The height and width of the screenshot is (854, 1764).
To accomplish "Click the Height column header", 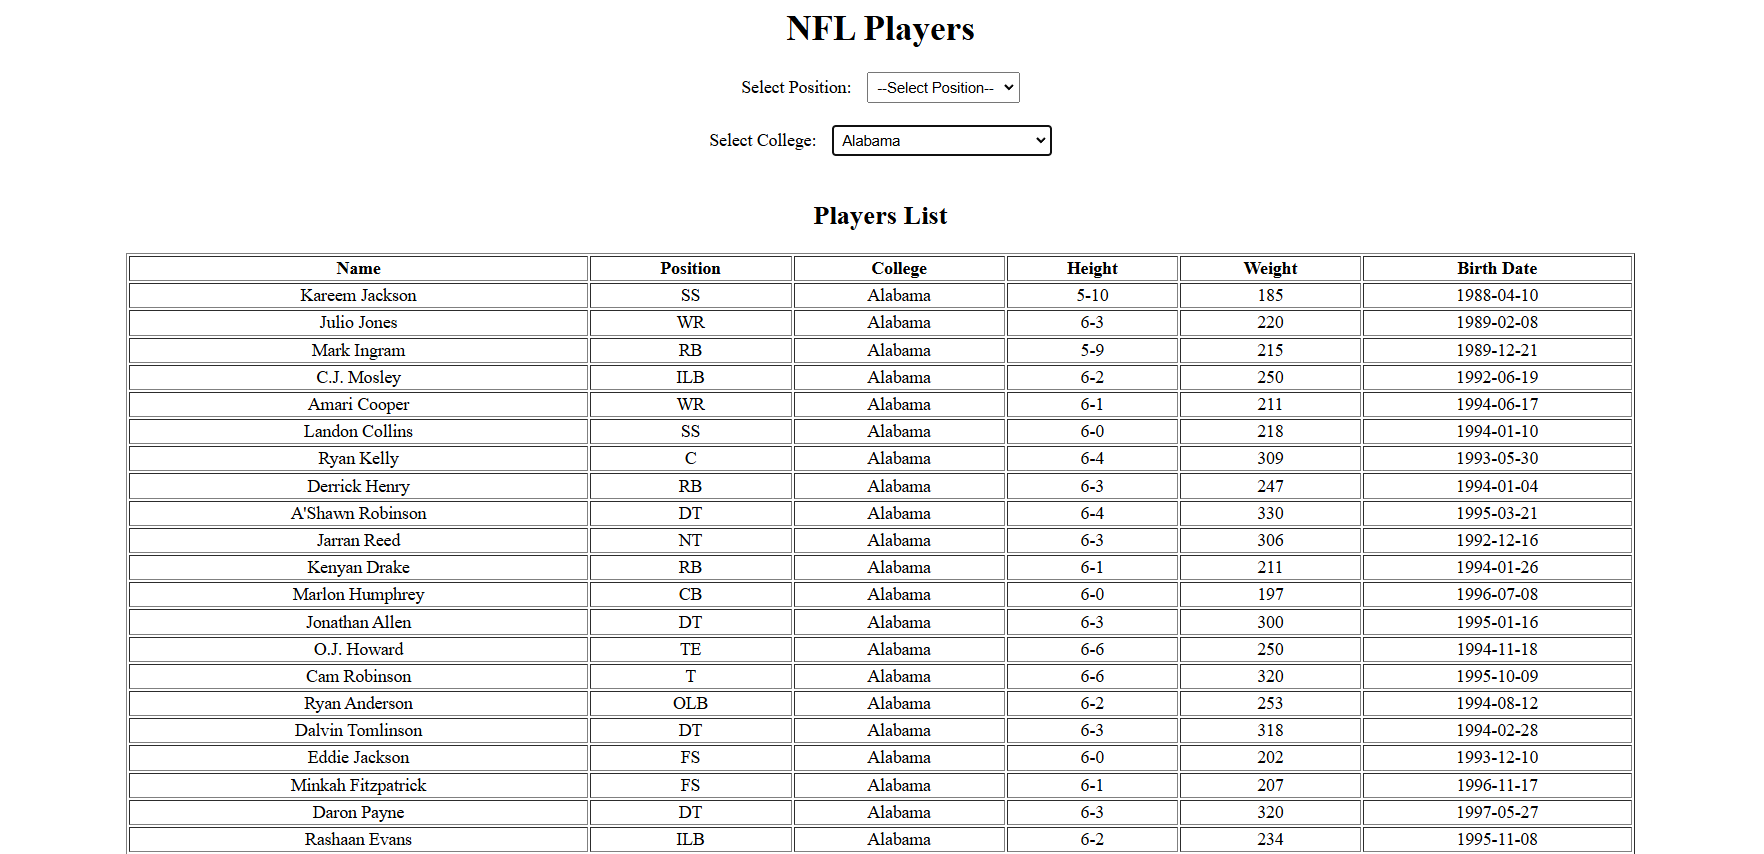I will (x=1092, y=268).
